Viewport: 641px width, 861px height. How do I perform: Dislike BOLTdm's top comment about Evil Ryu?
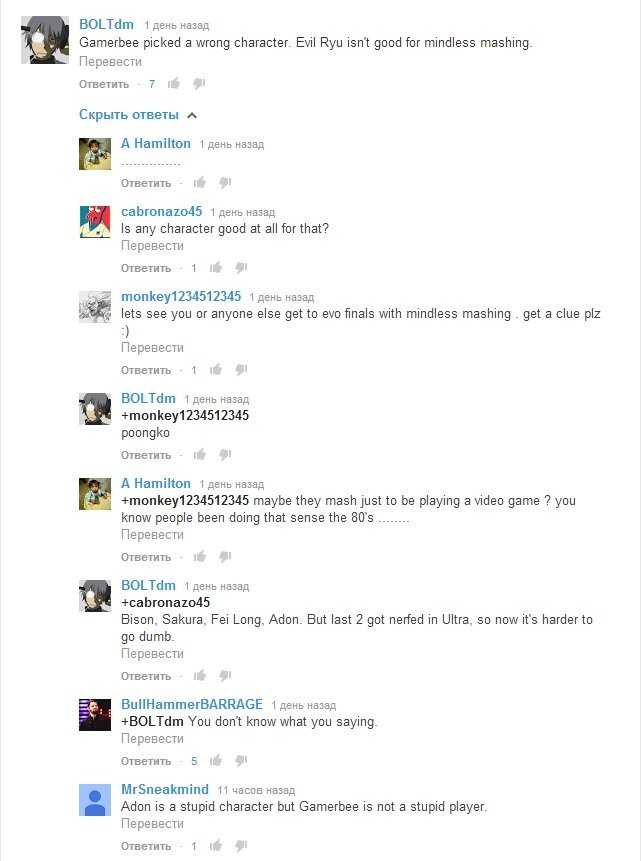[199, 83]
